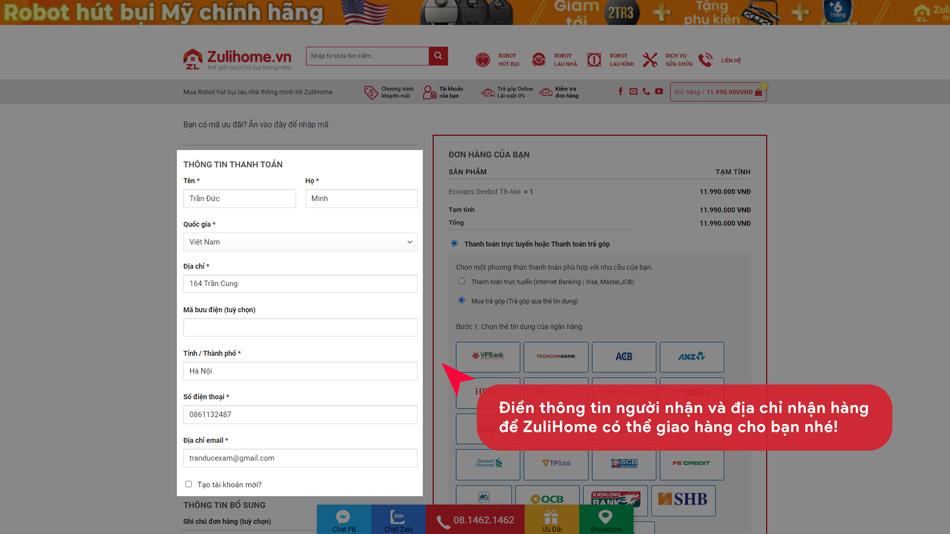
Task: Expand the Quốc gia country dropdown
Action: pos(300,242)
